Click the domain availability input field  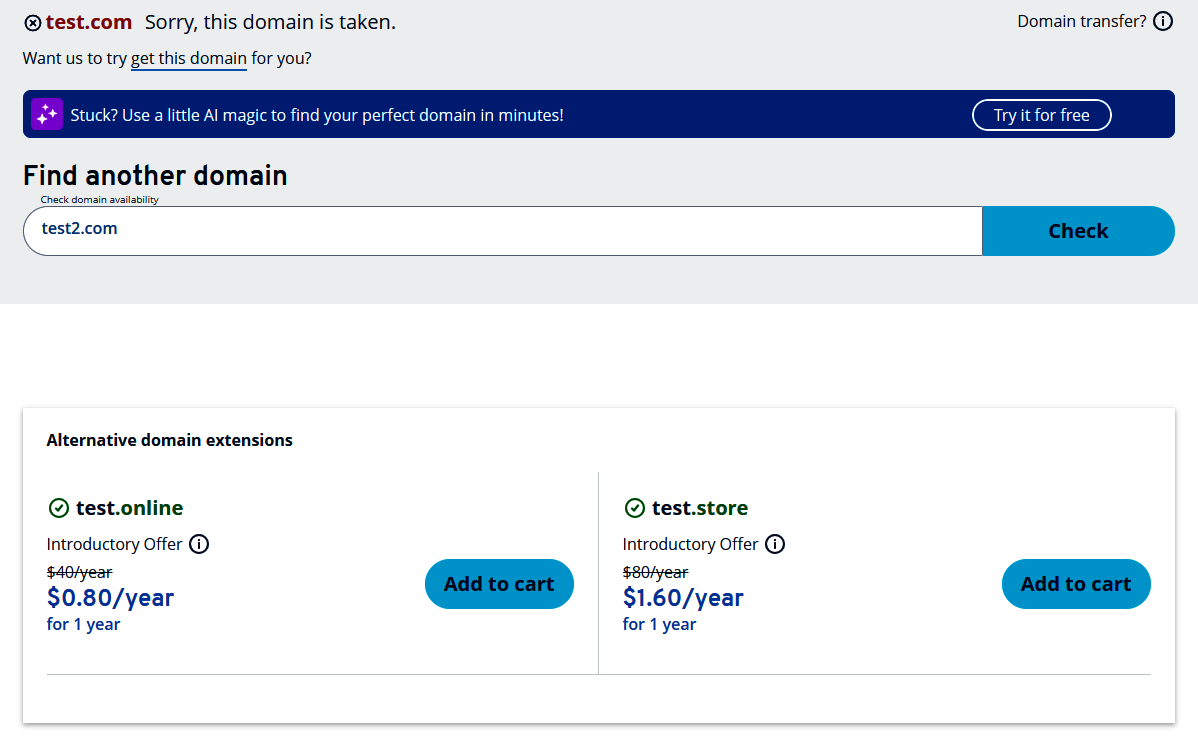[500, 230]
